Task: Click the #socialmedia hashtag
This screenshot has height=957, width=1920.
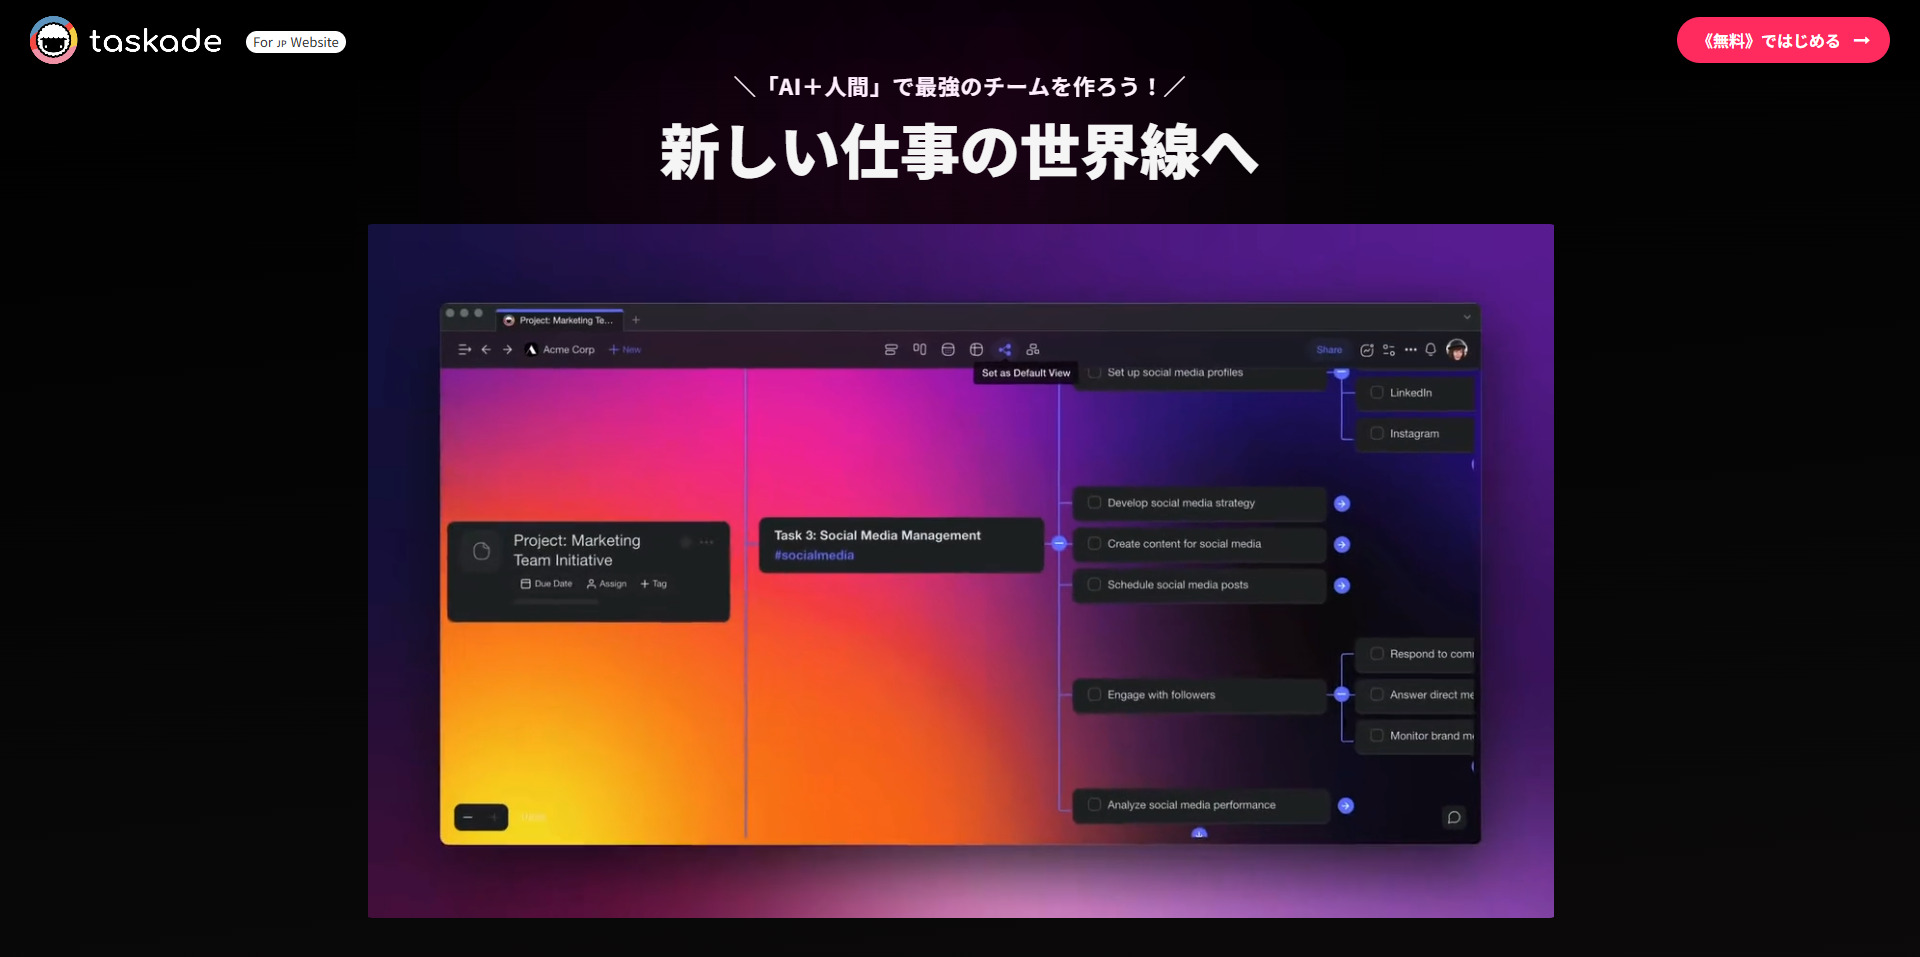Action: click(814, 556)
